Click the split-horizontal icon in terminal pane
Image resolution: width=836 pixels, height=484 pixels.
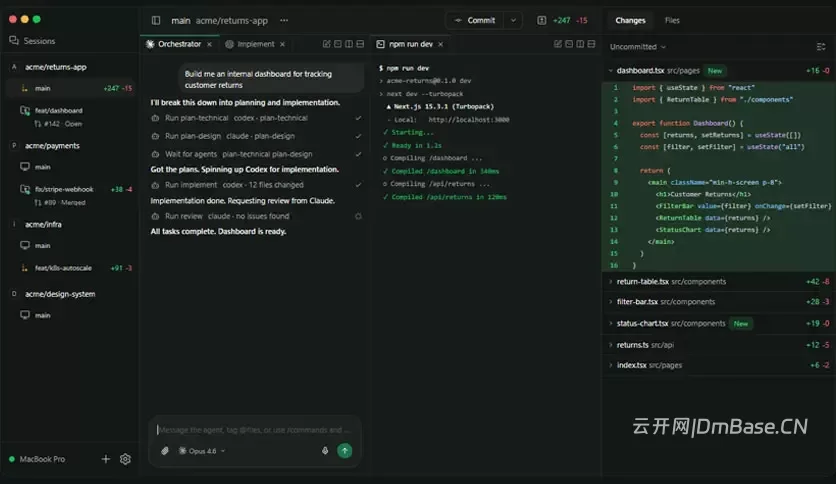point(591,44)
